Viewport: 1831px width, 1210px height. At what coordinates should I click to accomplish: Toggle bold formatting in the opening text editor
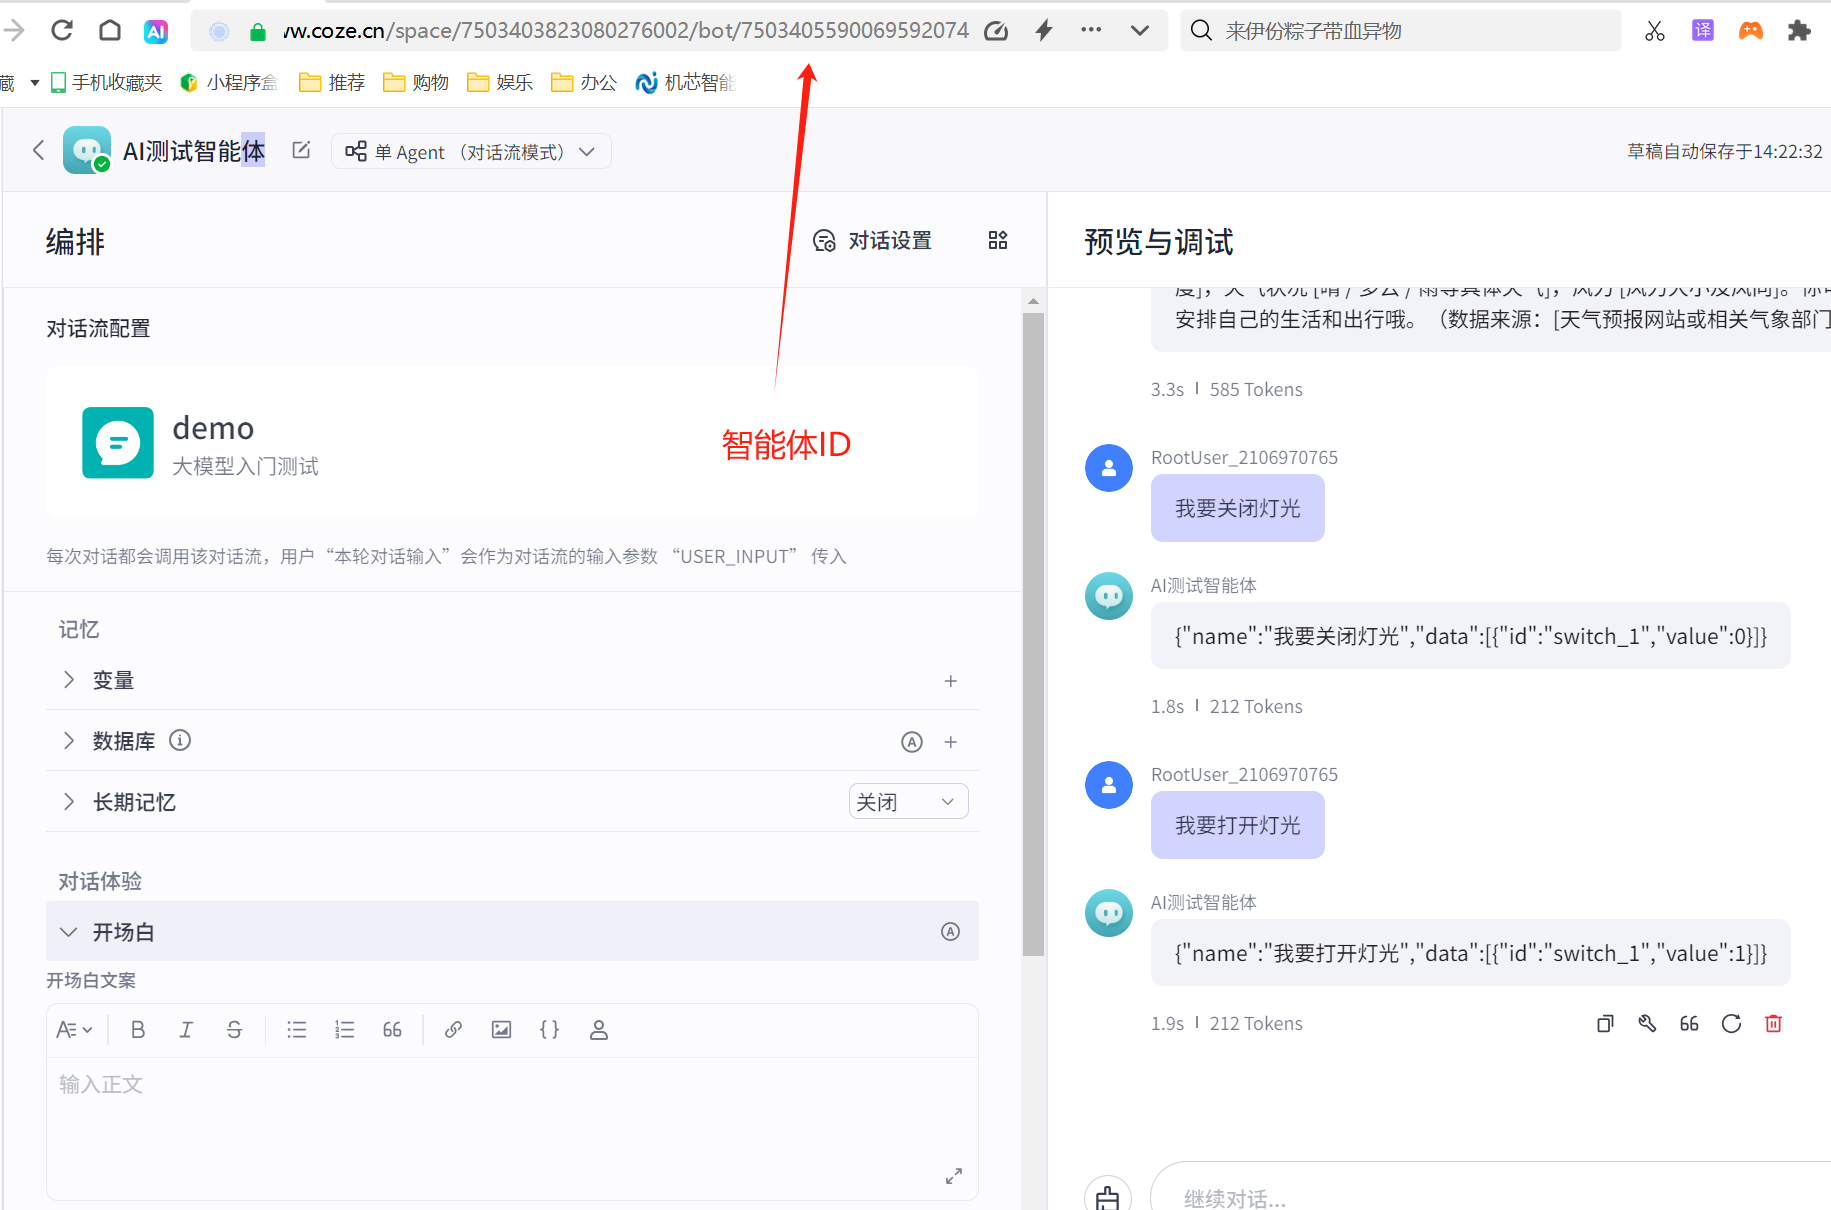[137, 1029]
